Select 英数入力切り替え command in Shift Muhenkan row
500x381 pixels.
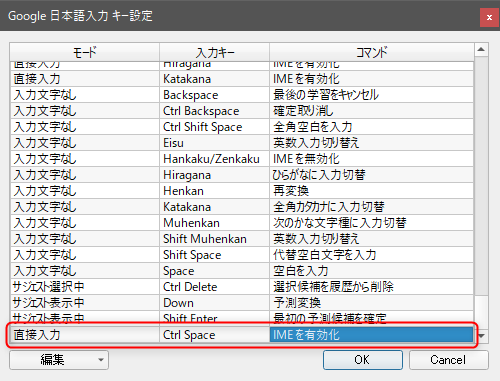pyautogui.click(x=371, y=239)
